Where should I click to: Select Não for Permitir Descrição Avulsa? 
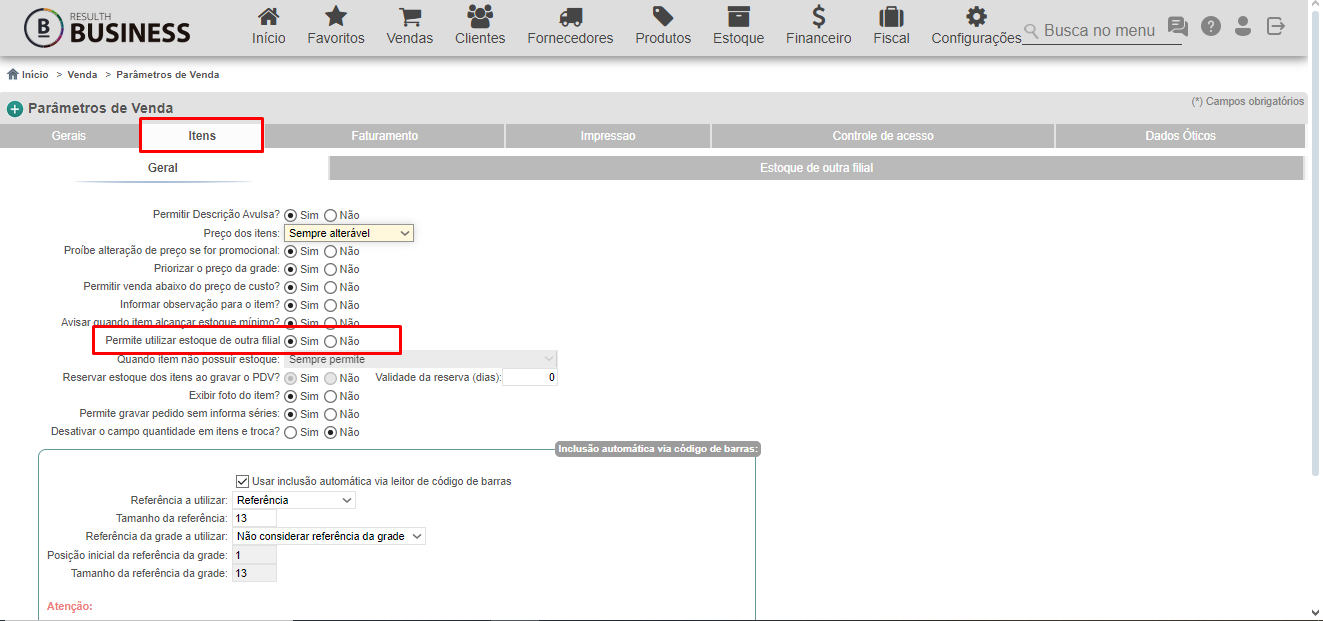pyautogui.click(x=331, y=215)
